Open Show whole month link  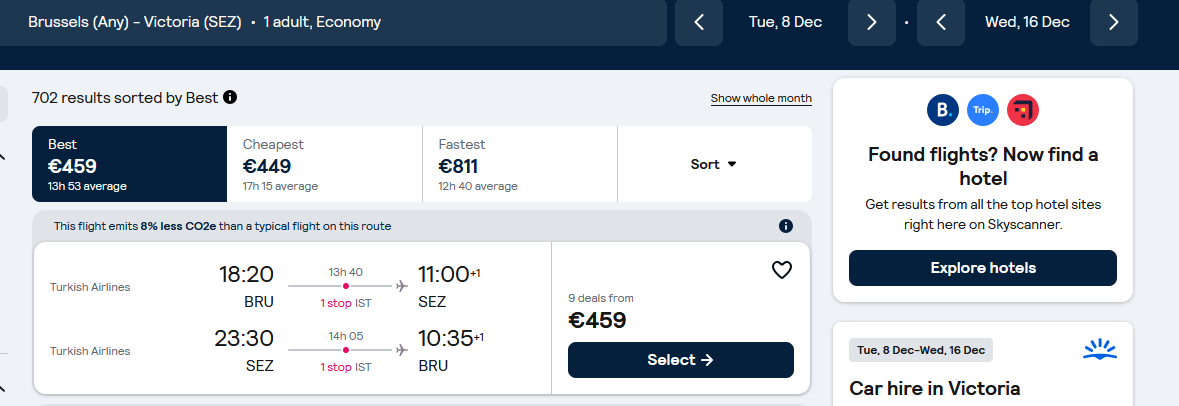[761, 98]
